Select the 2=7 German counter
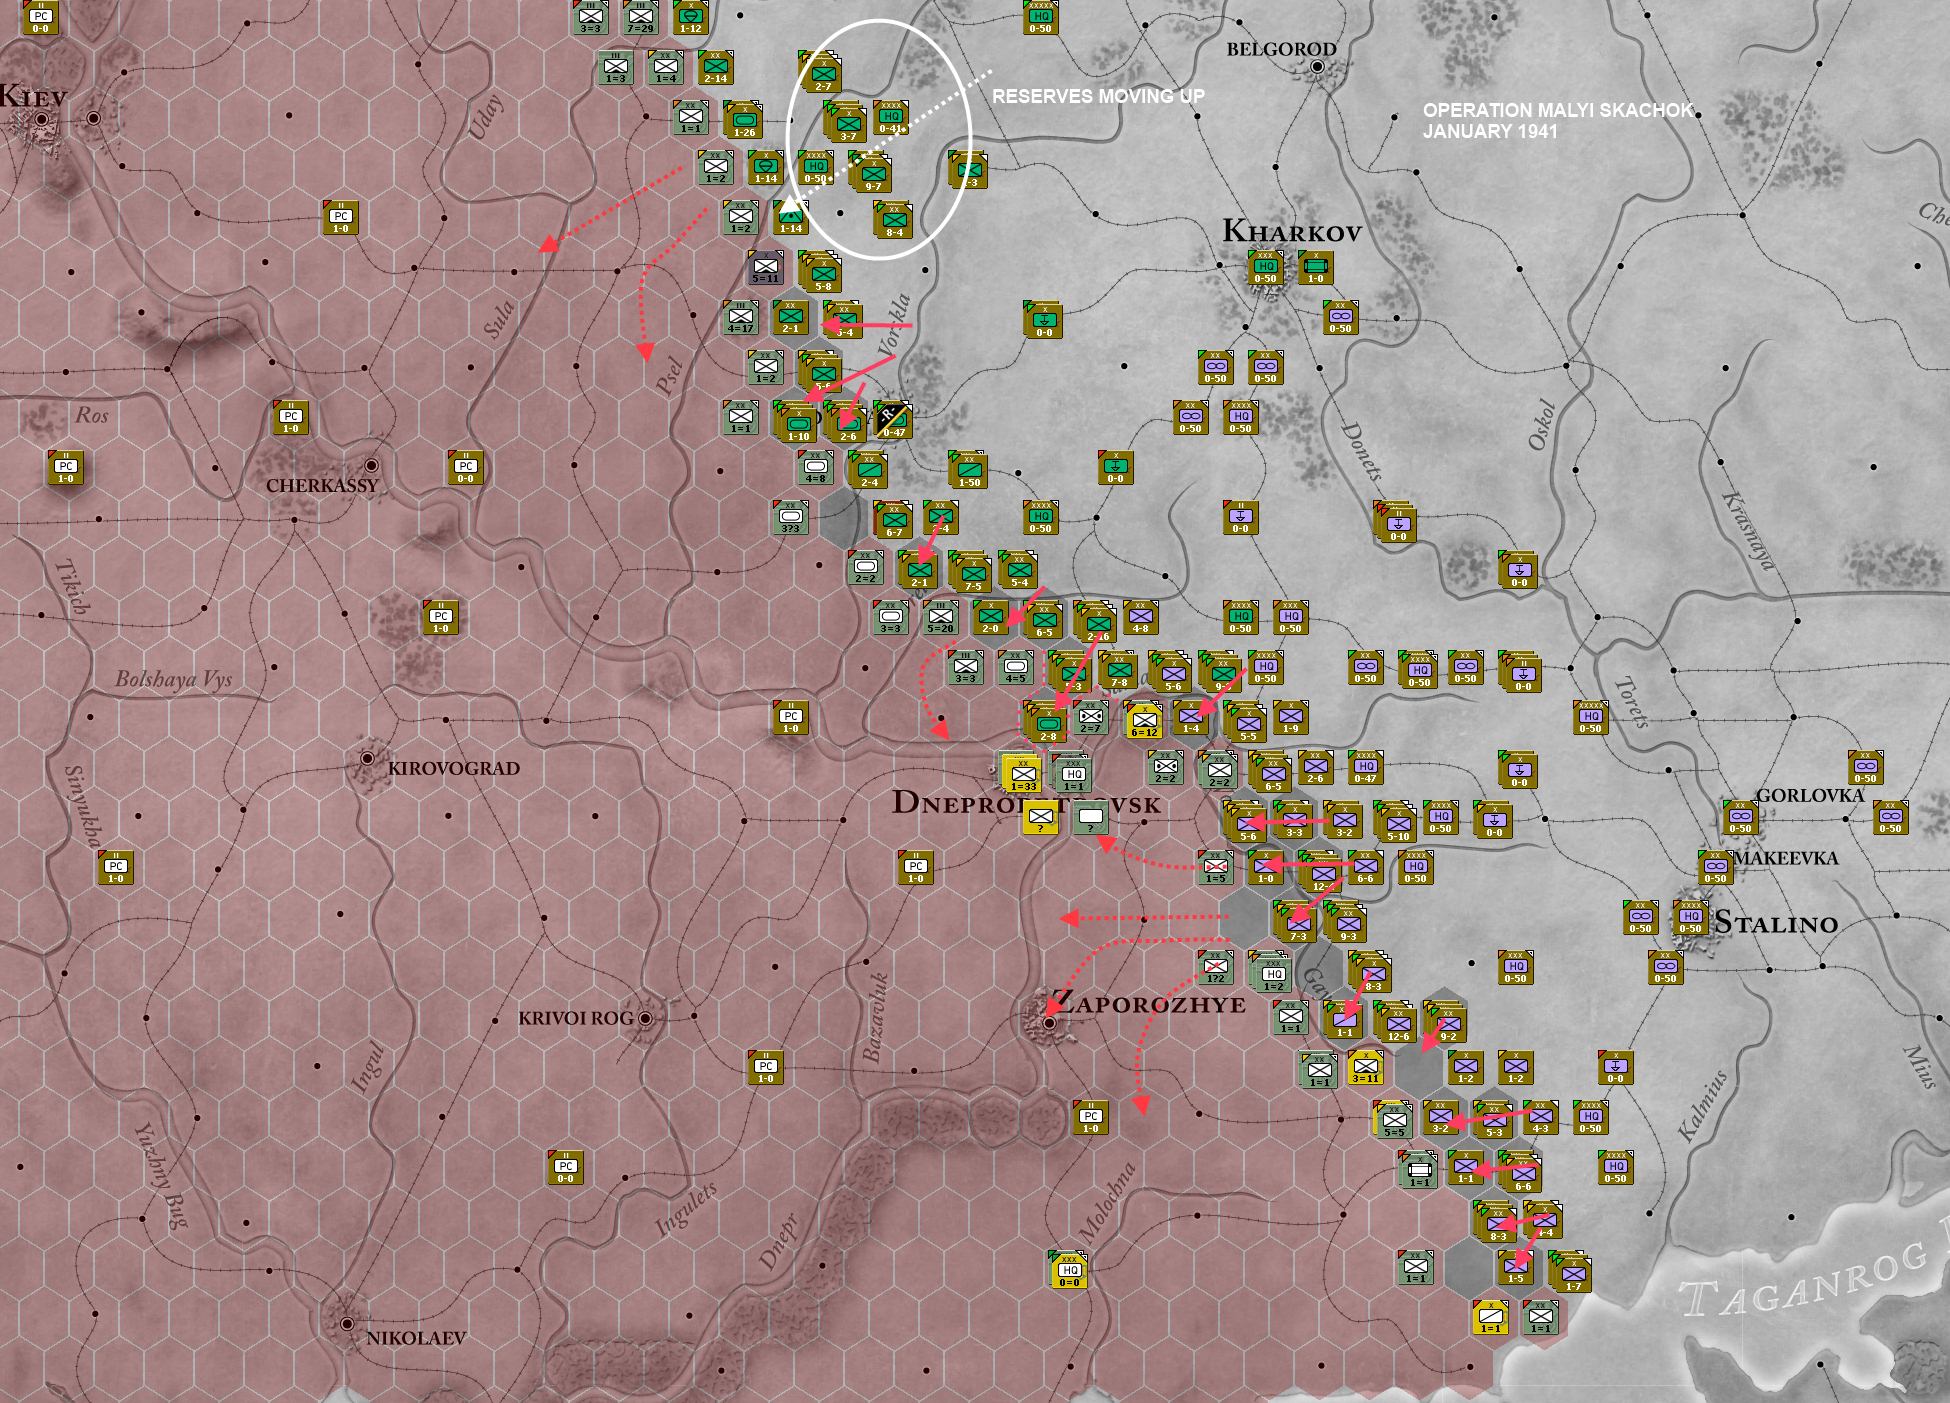This screenshot has height=1403, width=1950. [x=1090, y=717]
